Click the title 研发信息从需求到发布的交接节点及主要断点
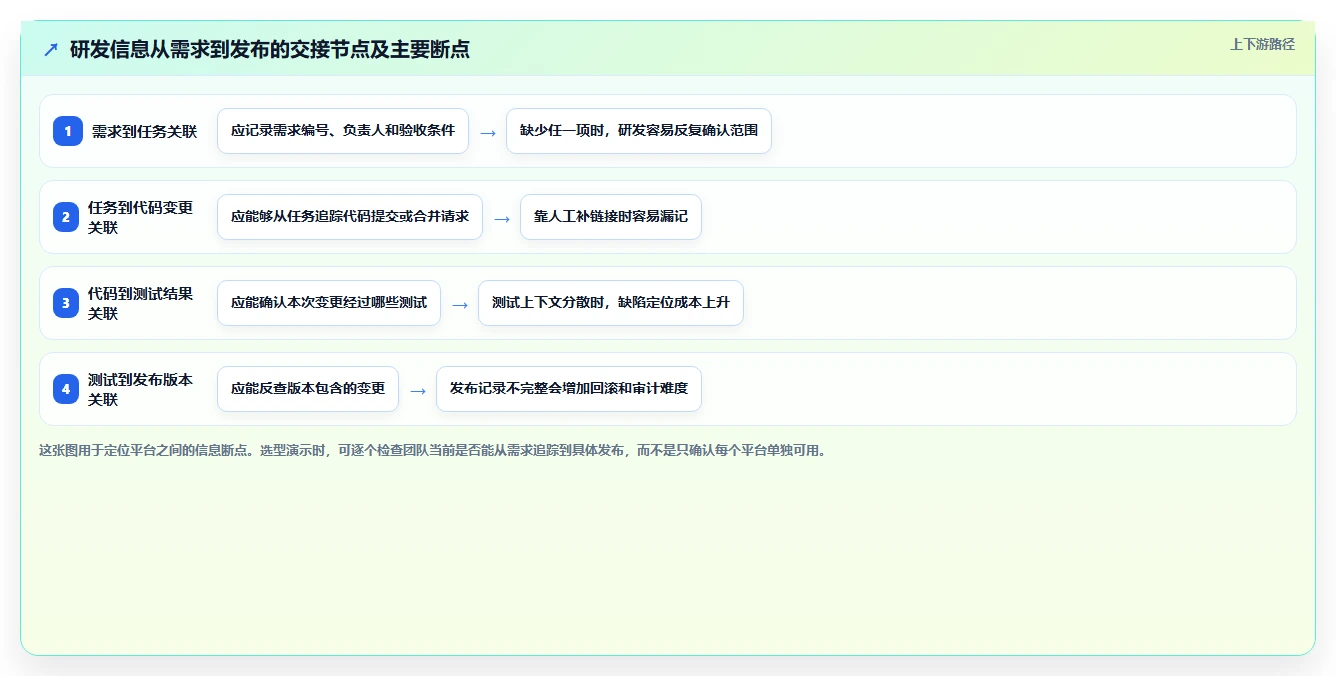The image size is (1336, 676). [270, 49]
